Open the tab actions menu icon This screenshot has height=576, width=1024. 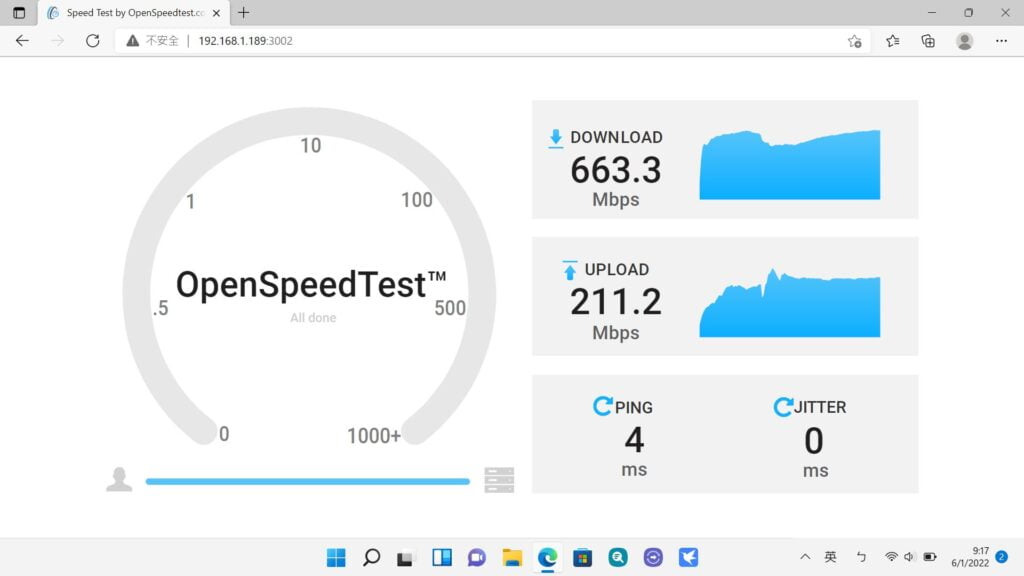click(19, 12)
